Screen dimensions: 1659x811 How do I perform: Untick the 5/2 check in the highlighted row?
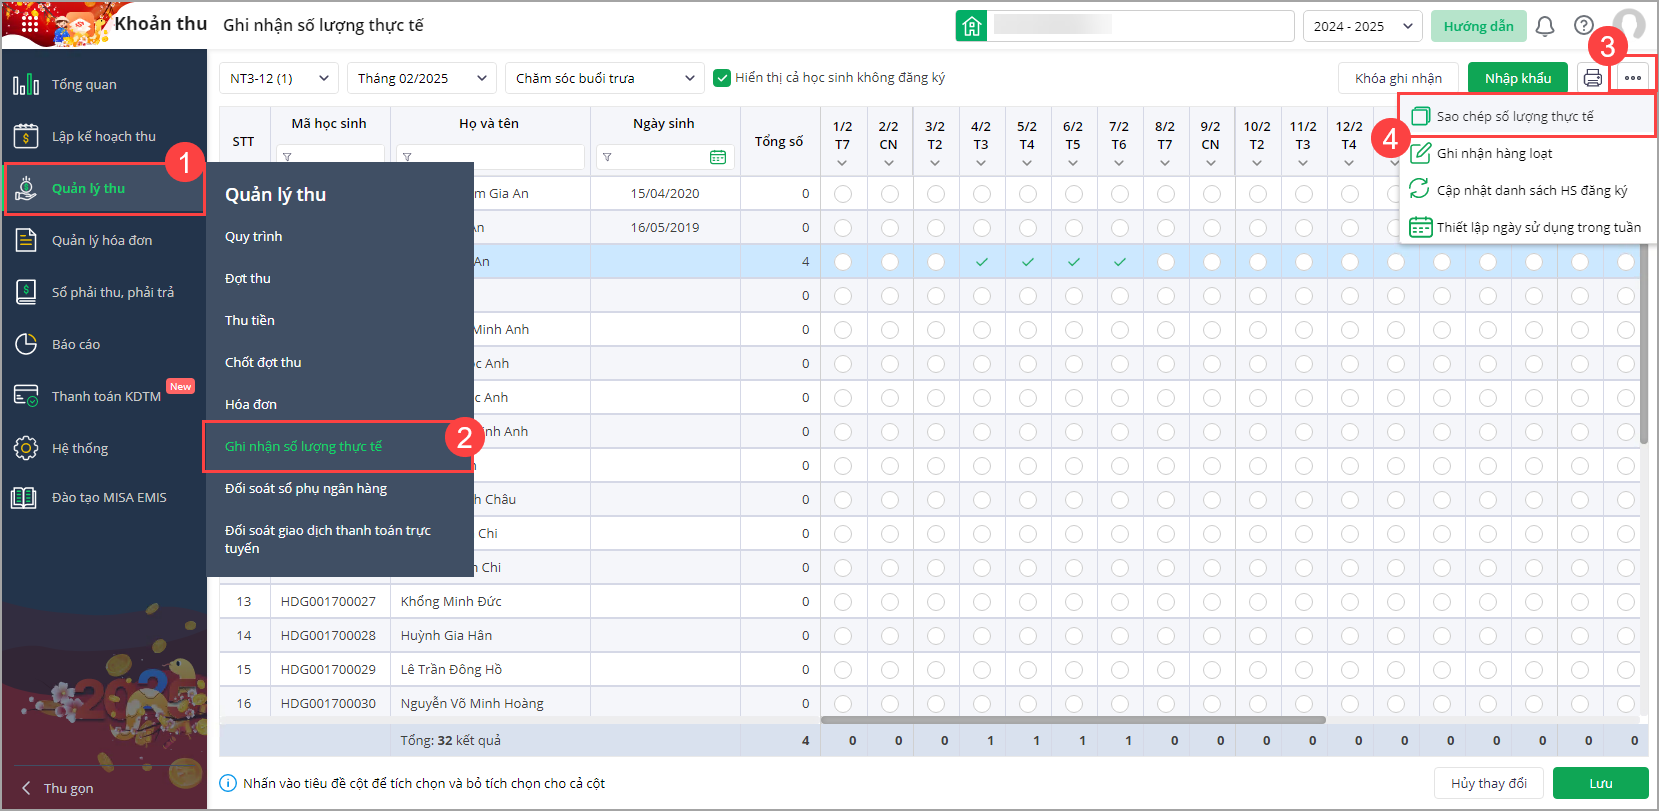point(1027,261)
